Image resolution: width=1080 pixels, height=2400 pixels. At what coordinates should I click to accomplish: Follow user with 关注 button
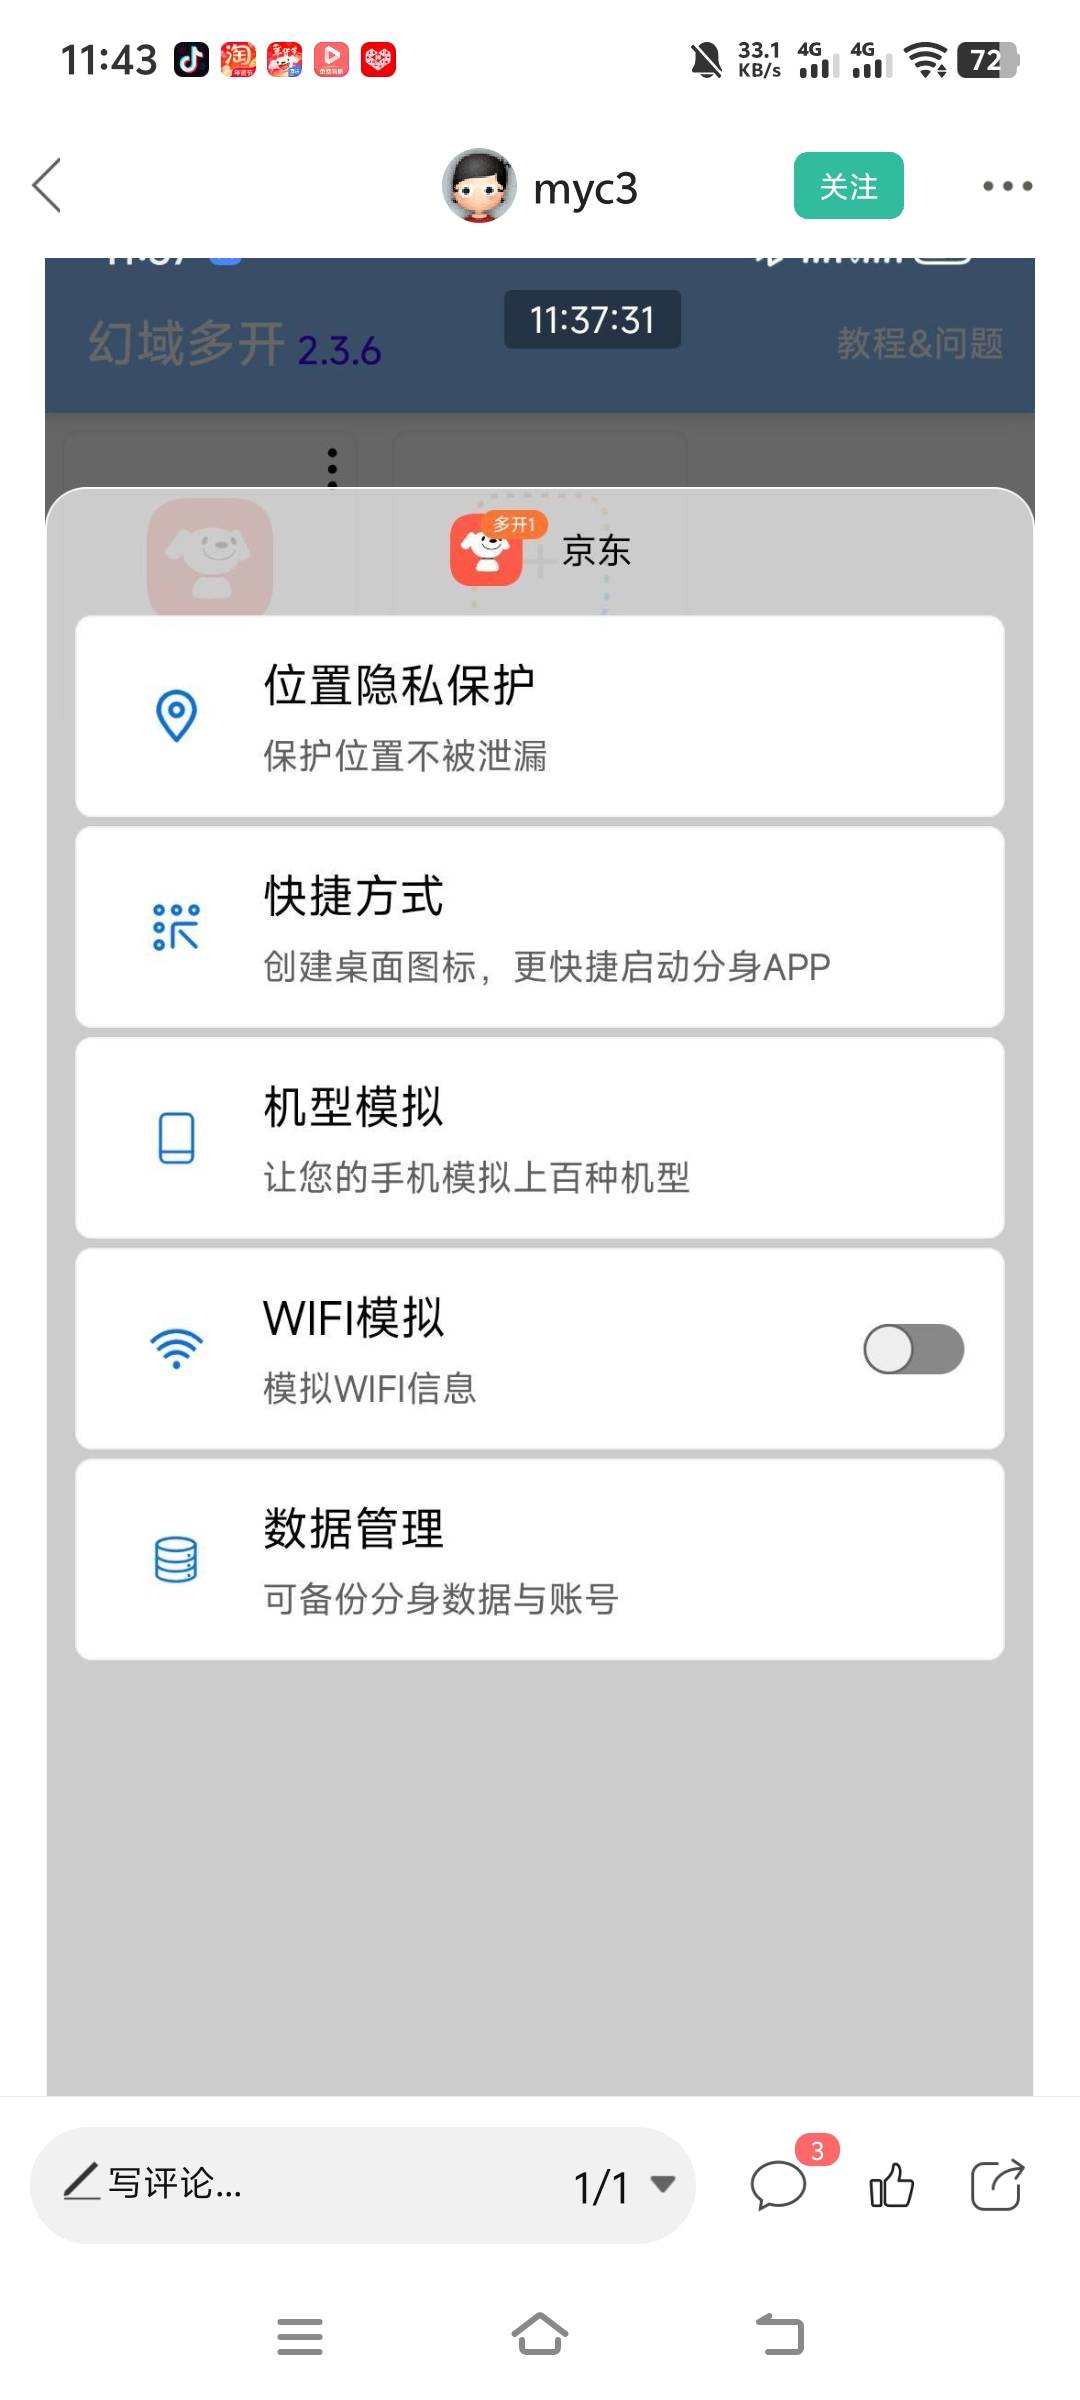848,186
